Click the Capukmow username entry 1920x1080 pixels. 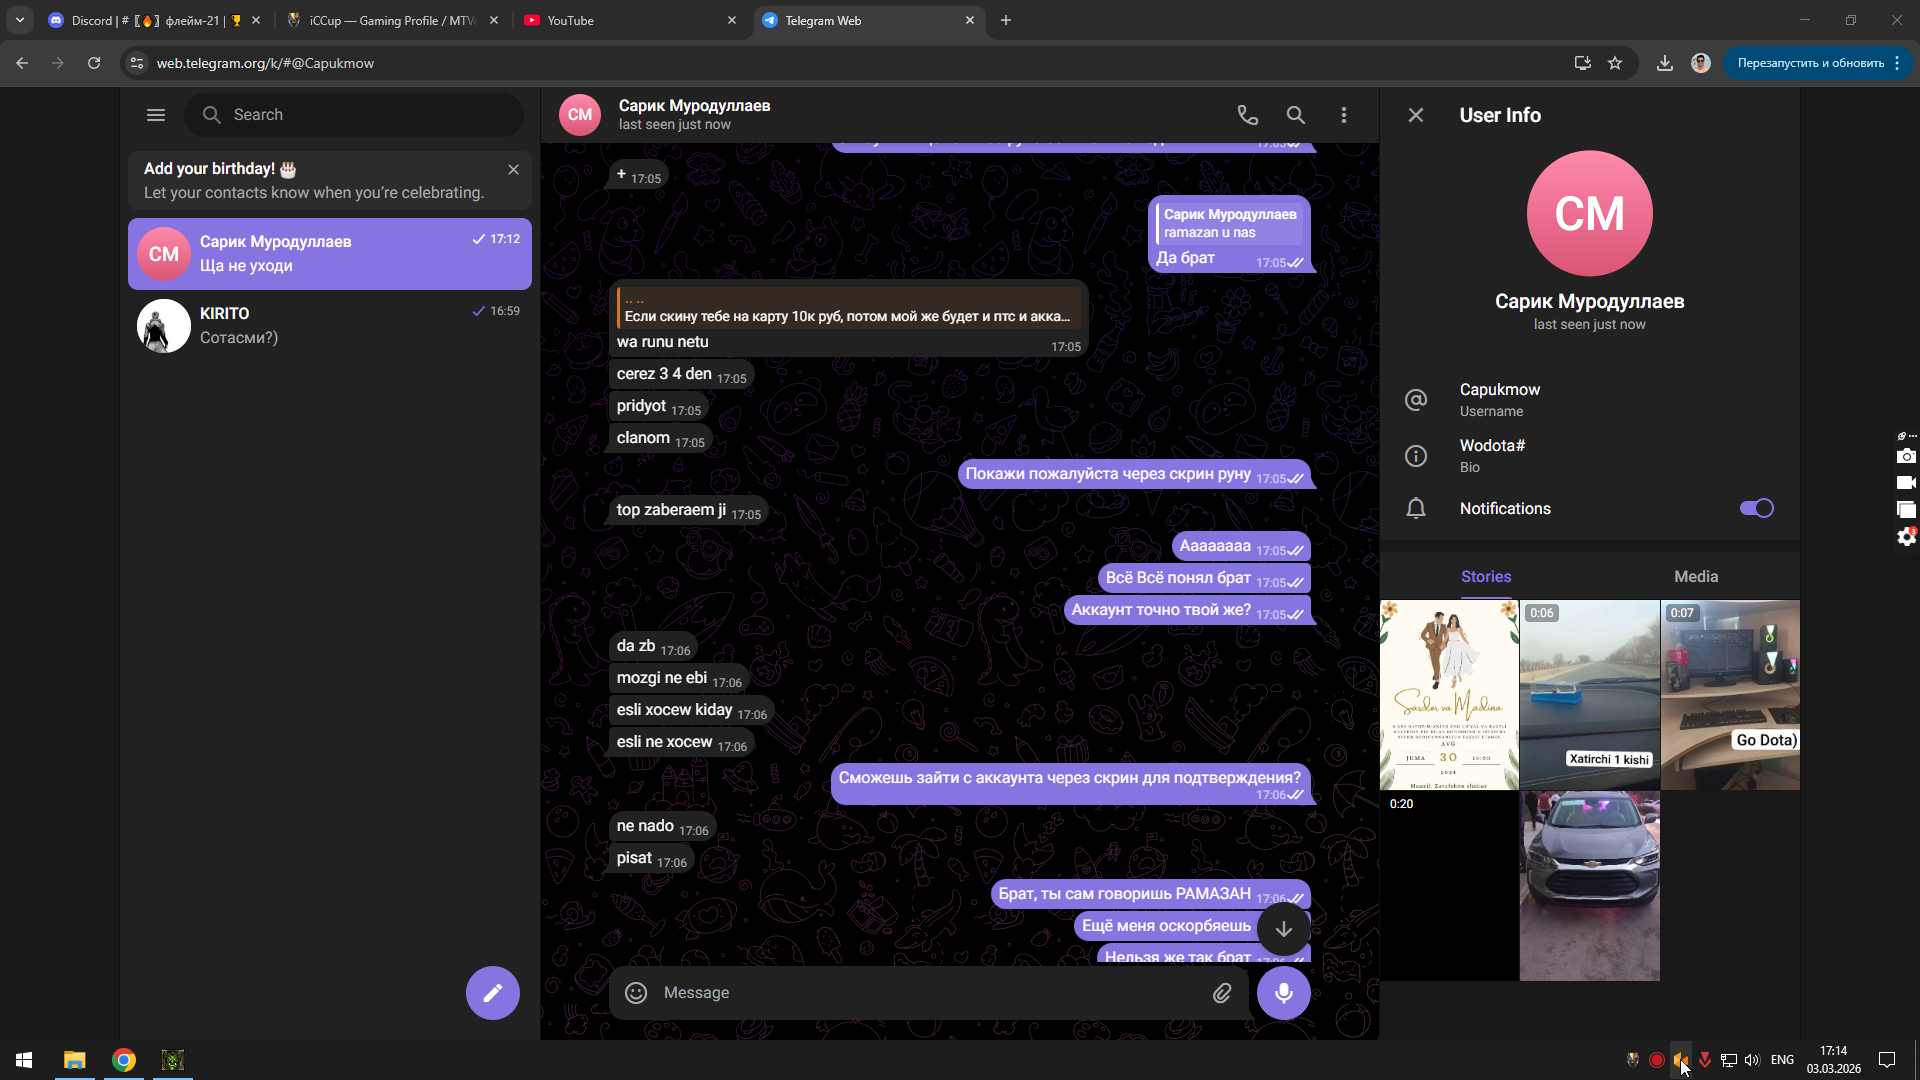[x=1499, y=399]
